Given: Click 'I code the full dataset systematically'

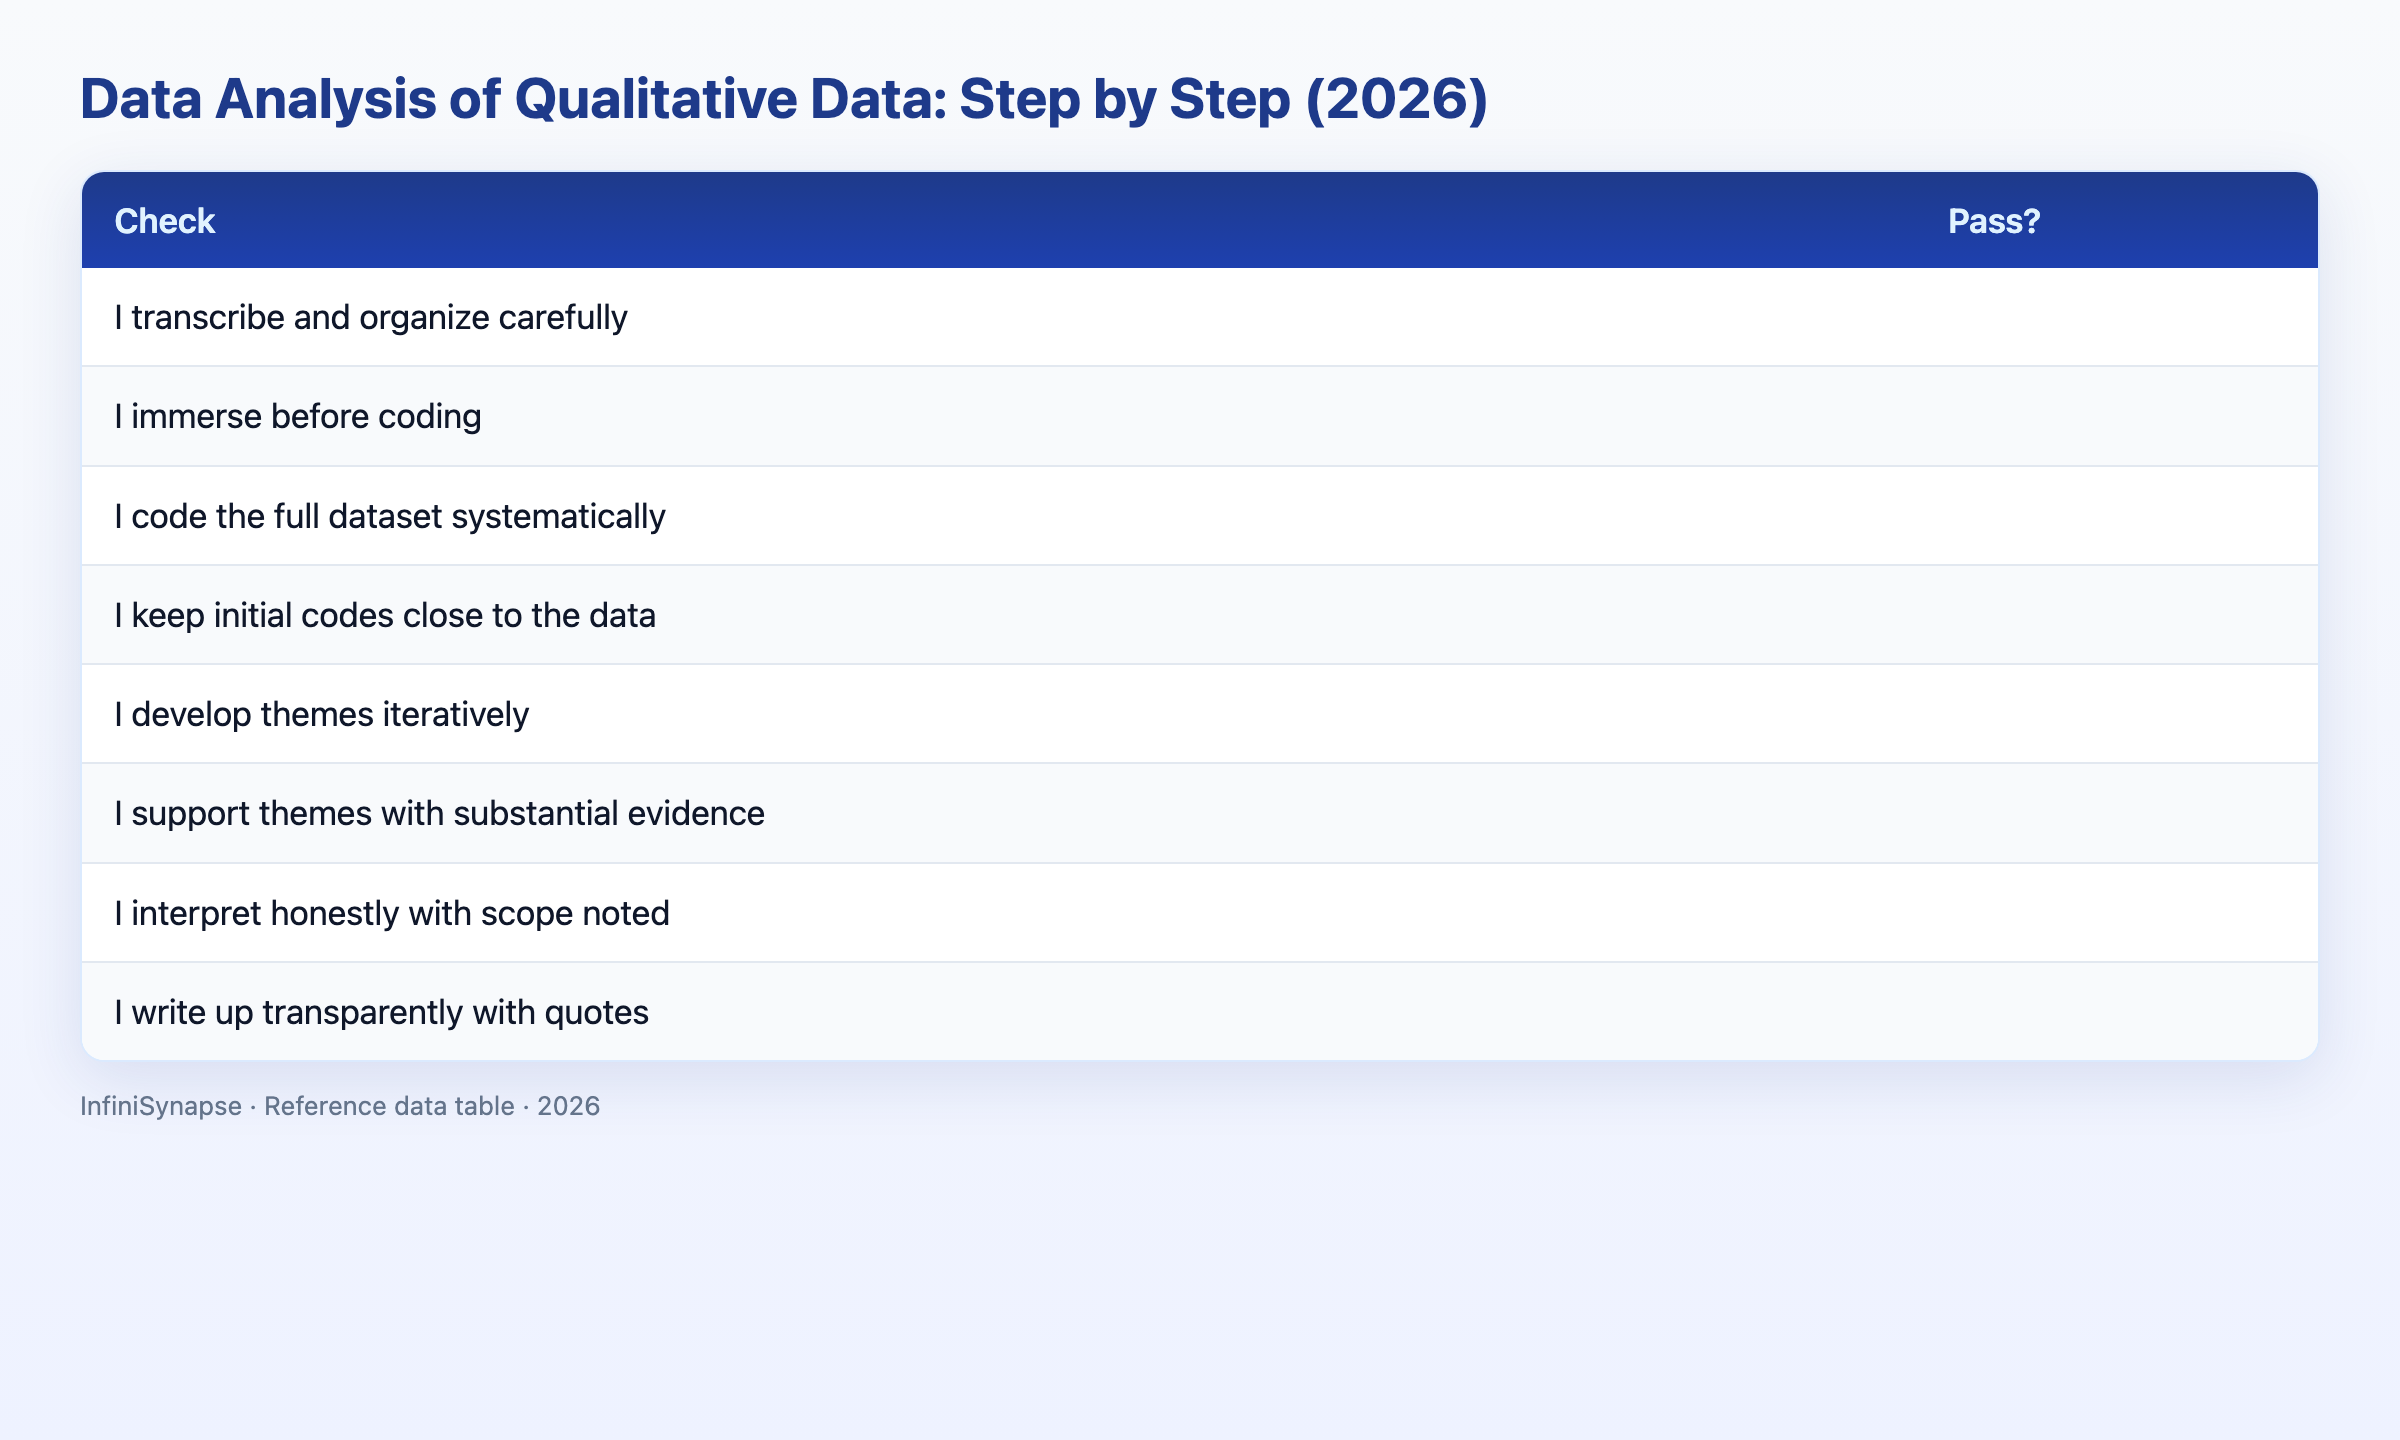Looking at the screenshot, I should pos(390,516).
